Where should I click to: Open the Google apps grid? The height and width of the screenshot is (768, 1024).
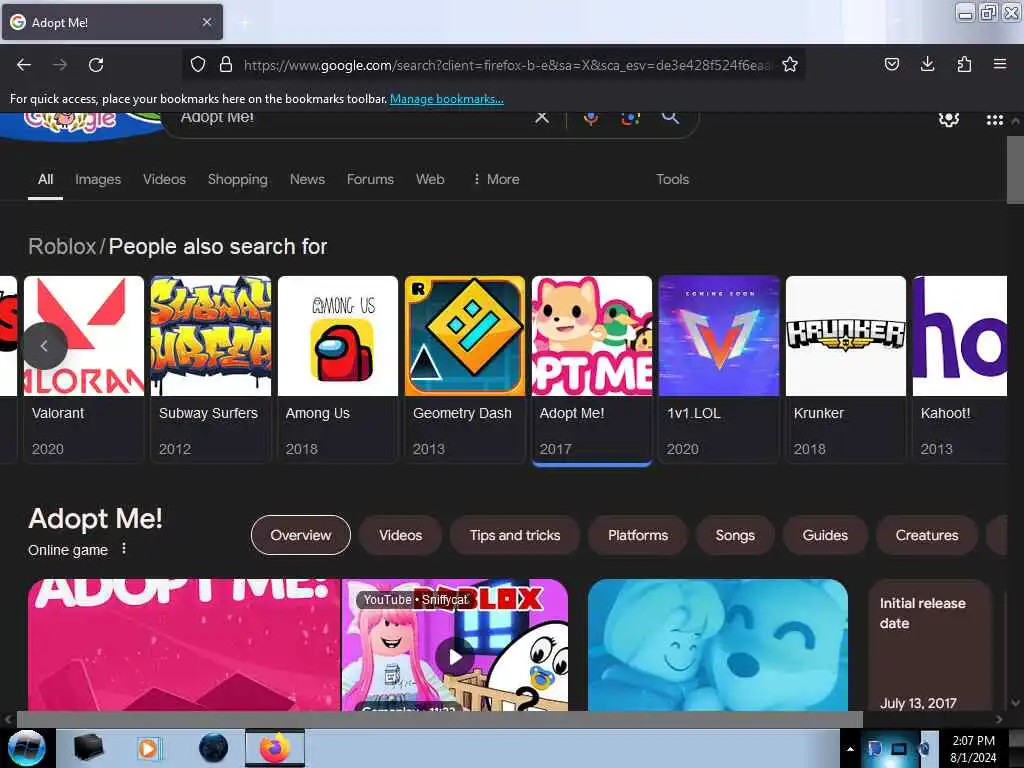pyautogui.click(x=995, y=120)
